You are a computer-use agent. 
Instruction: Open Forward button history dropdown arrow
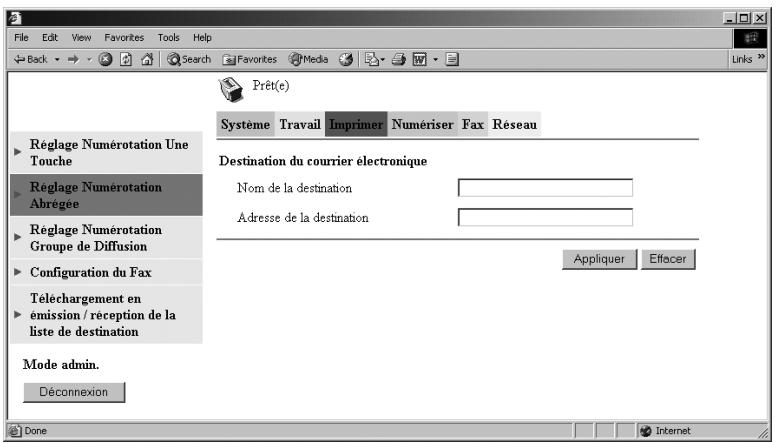(x=89, y=59)
